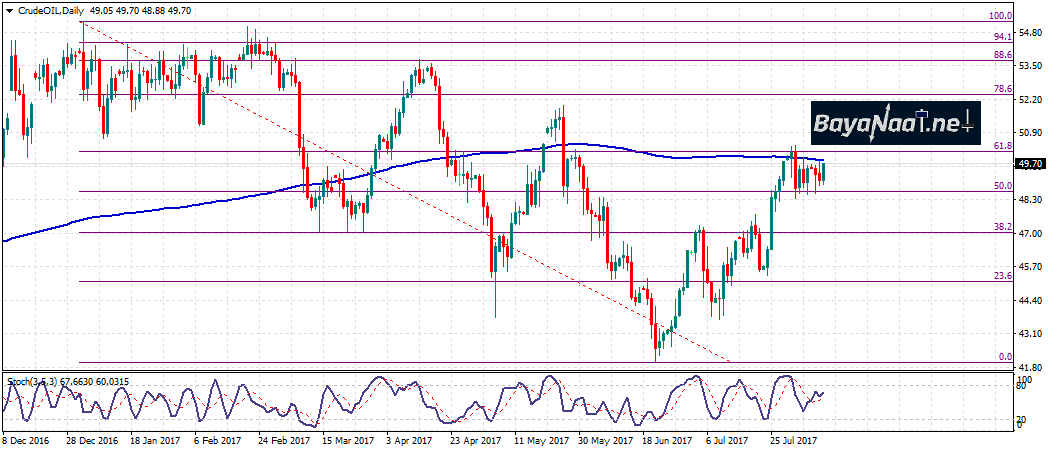
Task: Click the 3 Apr 2017 date label
Action: point(407,439)
